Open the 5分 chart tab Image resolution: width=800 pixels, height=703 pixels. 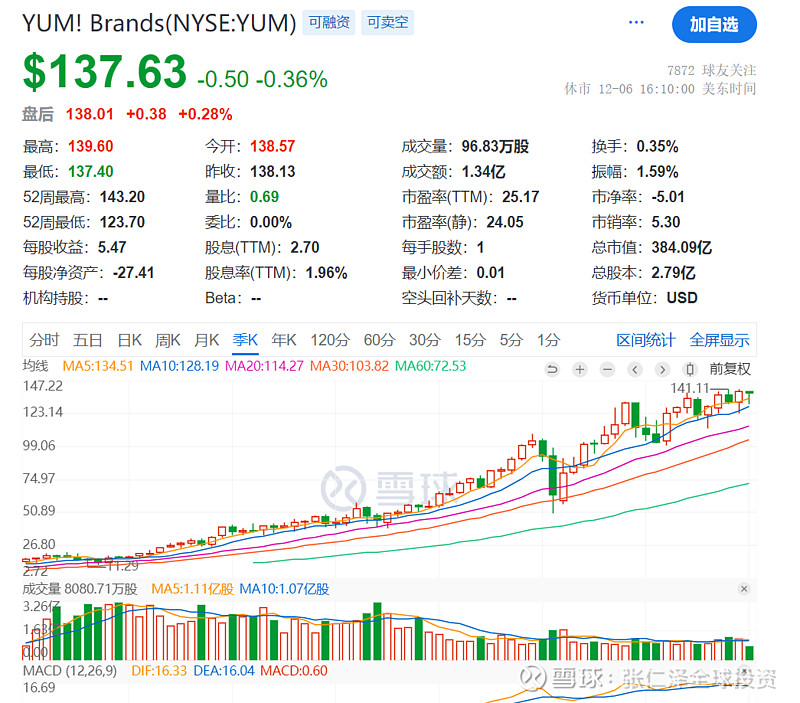(x=511, y=340)
